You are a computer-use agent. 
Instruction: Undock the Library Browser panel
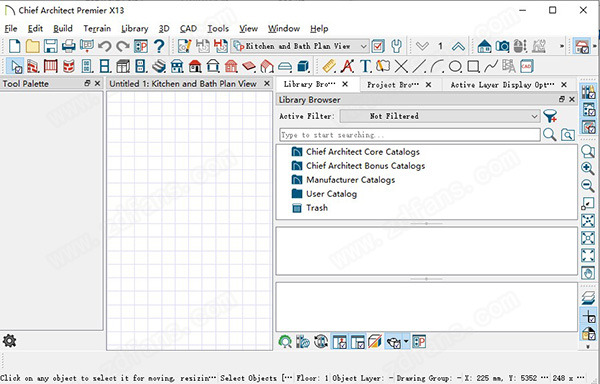click(x=562, y=99)
